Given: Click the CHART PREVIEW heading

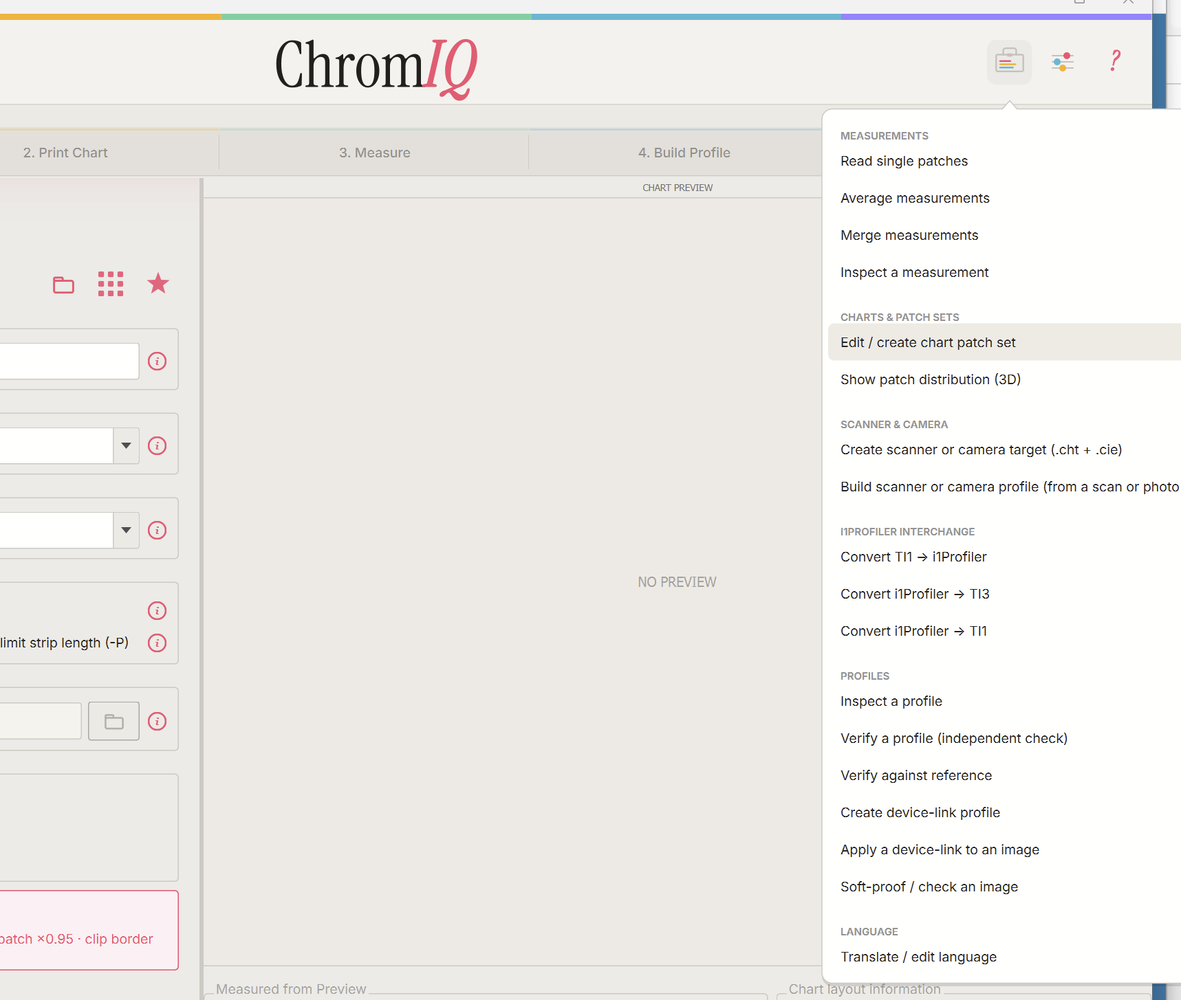Looking at the screenshot, I should pos(677,188).
